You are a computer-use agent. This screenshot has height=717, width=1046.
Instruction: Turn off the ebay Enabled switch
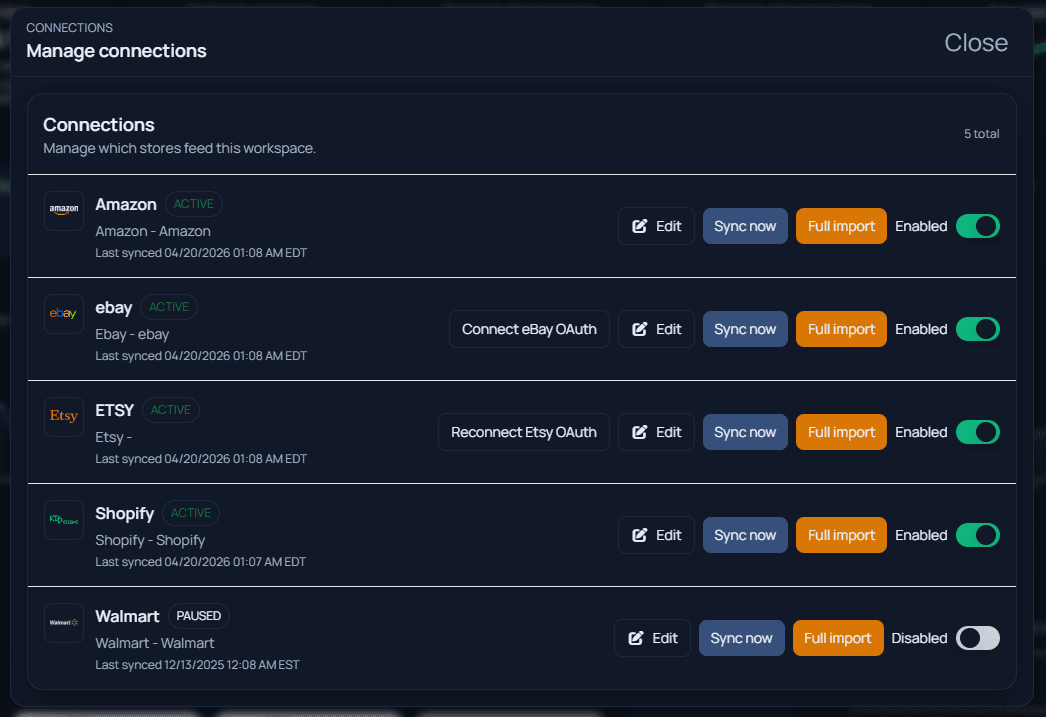click(x=977, y=329)
